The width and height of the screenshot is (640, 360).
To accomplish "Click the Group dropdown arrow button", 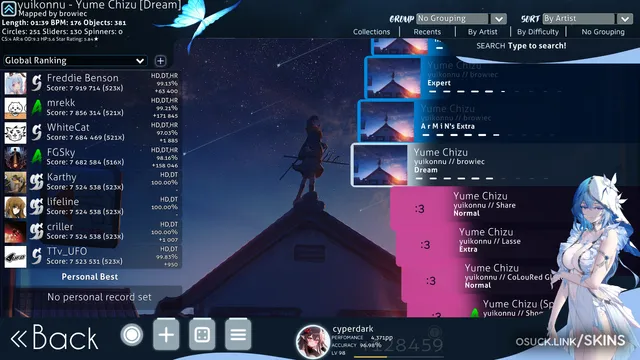I will pos(499,19).
